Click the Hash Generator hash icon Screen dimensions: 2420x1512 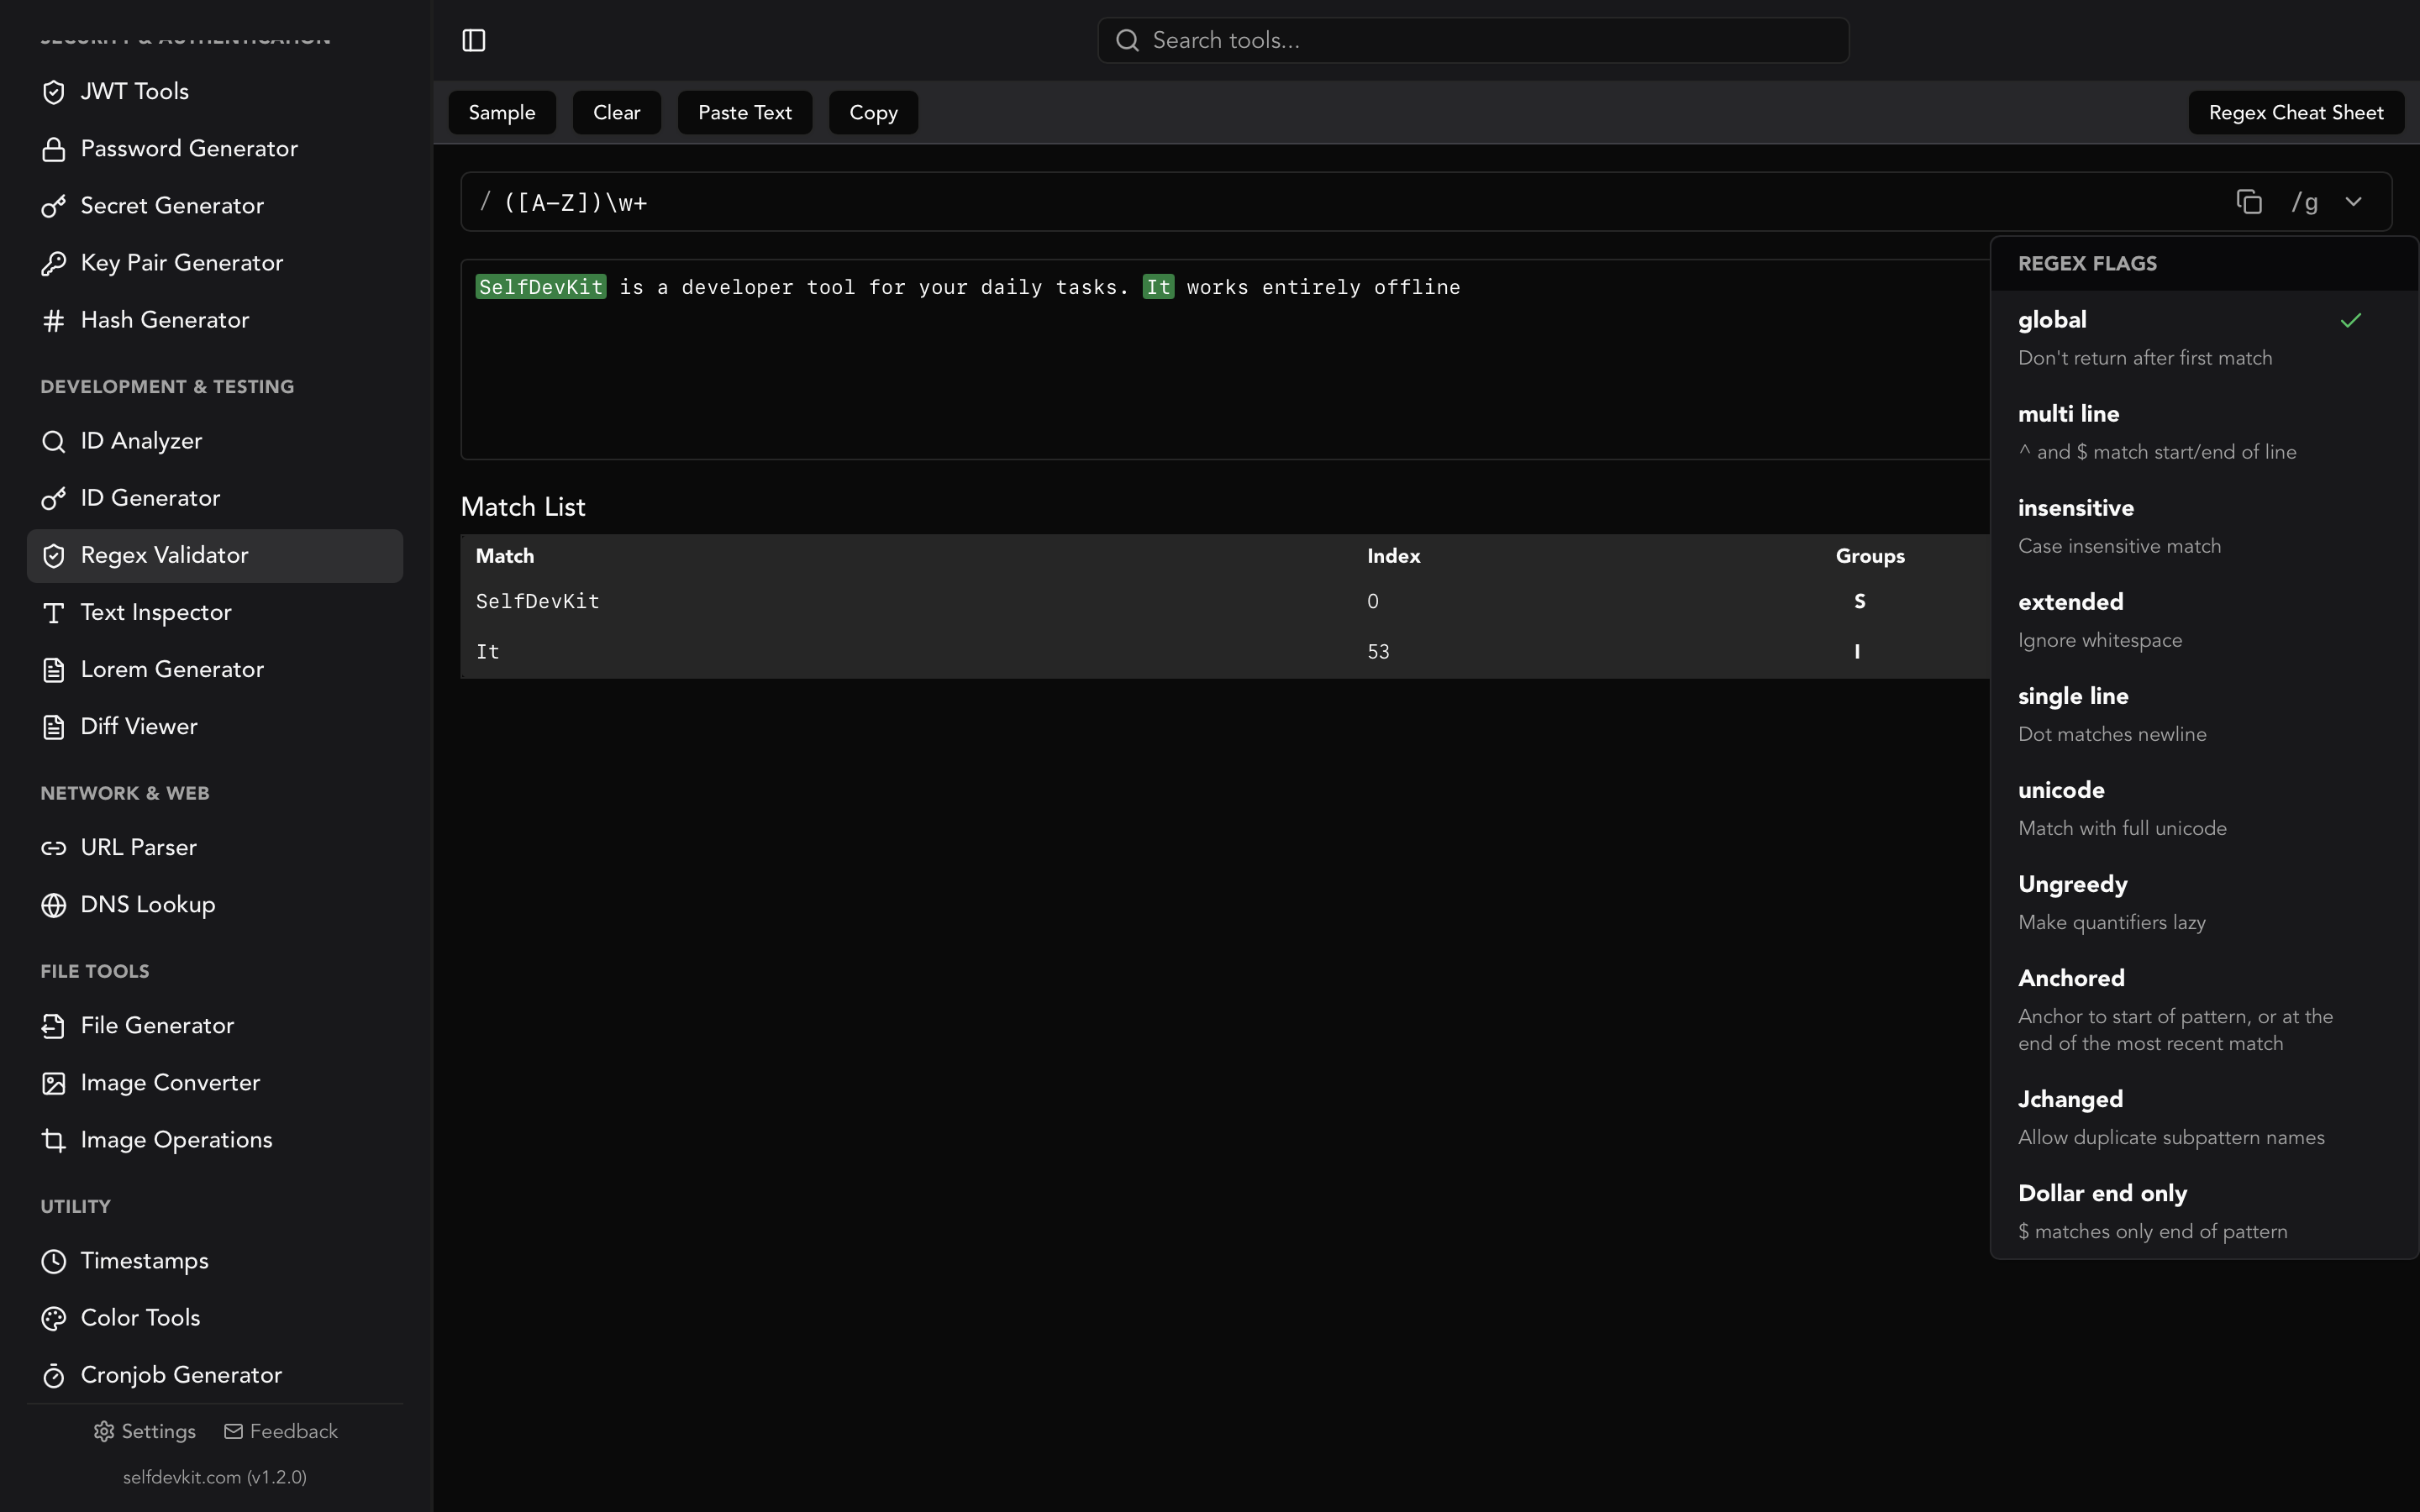(x=54, y=320)
